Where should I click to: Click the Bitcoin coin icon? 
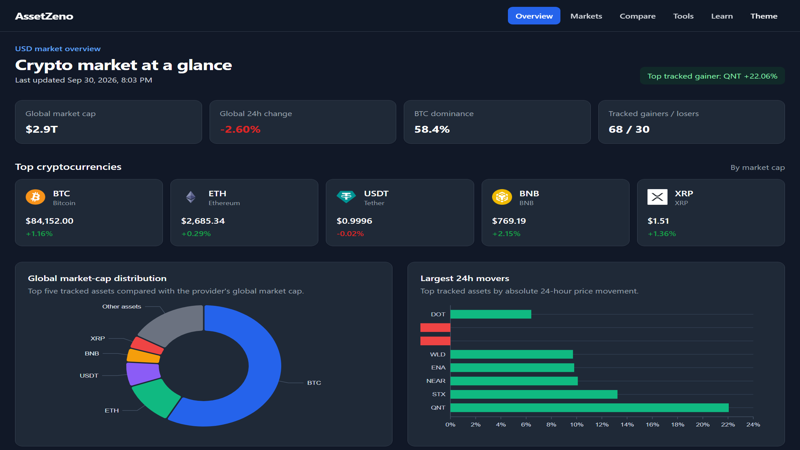click(35, 197)
